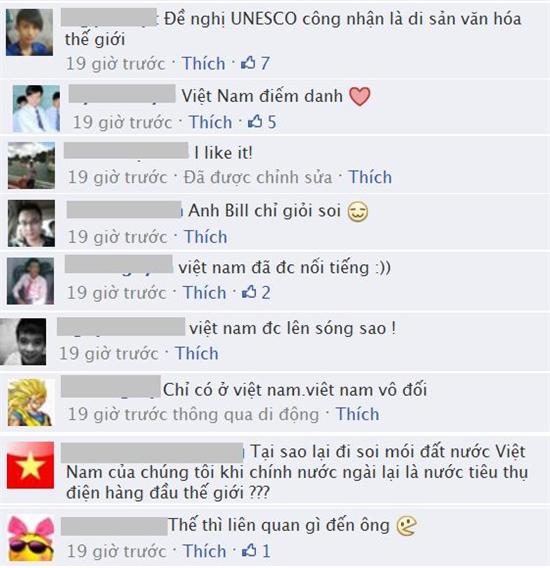This screenshot has height=568, width=550.
Task: Like the UNESCO comment via Thích
Action: tap(204, 63)
